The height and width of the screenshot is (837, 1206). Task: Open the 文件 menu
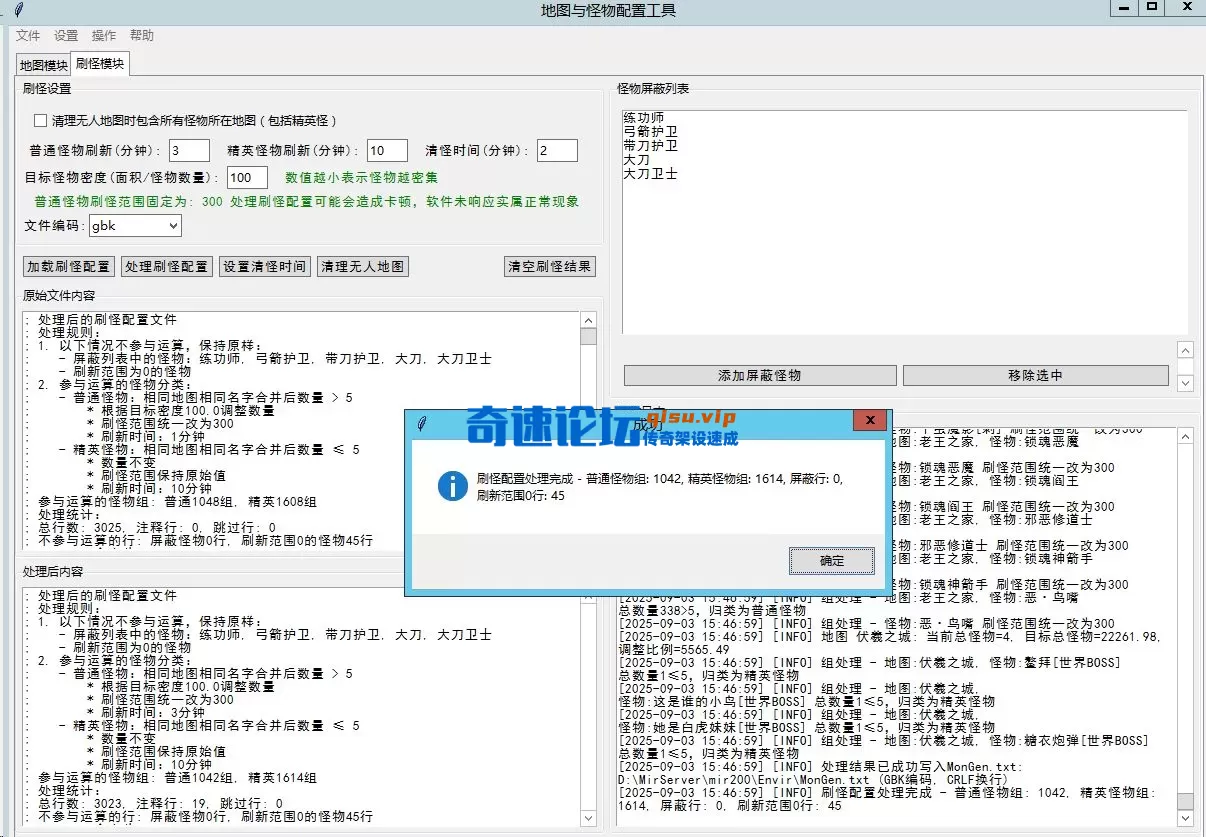[x=28, y=35]
